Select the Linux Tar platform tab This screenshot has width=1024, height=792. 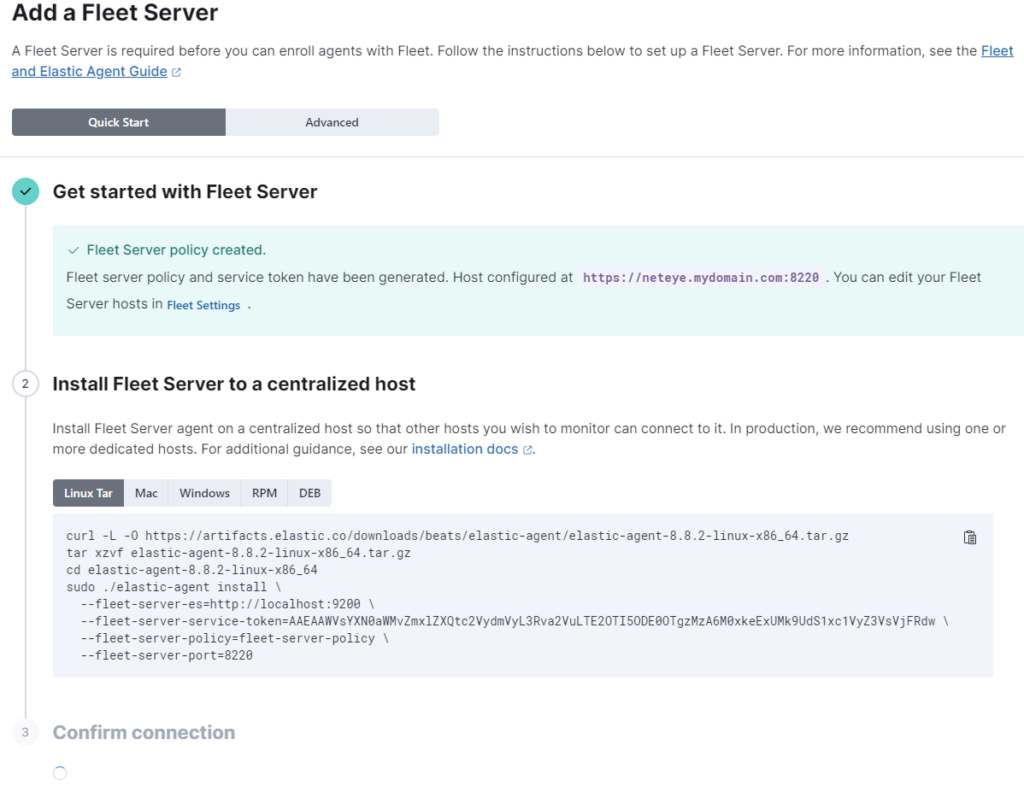click(x=88, y=493)
